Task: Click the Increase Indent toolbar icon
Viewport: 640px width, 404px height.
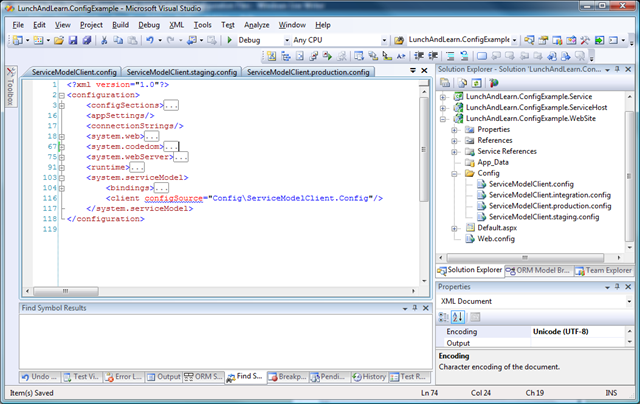Action: pos(433,56)
